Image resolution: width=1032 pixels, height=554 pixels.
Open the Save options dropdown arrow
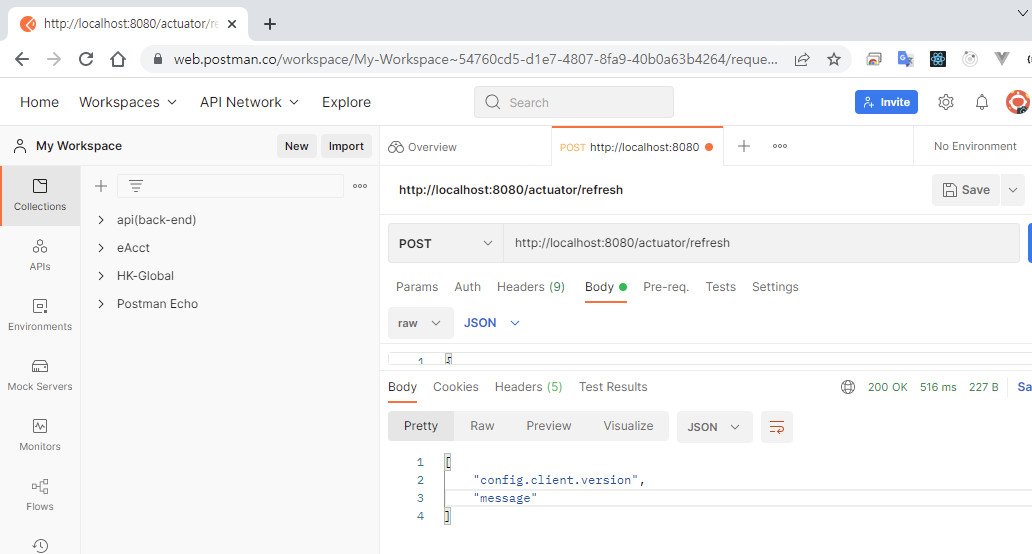pos(1013,190)
